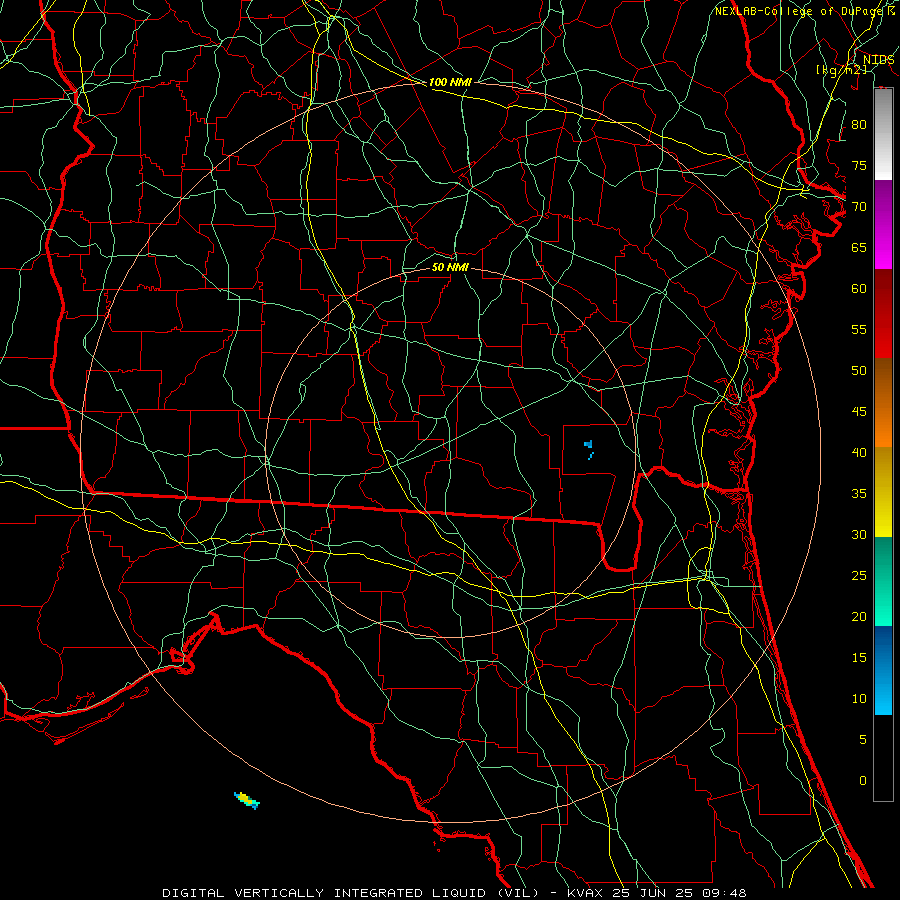Click the Digital Vertically Integrated Liquid title caption

[454, 893]
